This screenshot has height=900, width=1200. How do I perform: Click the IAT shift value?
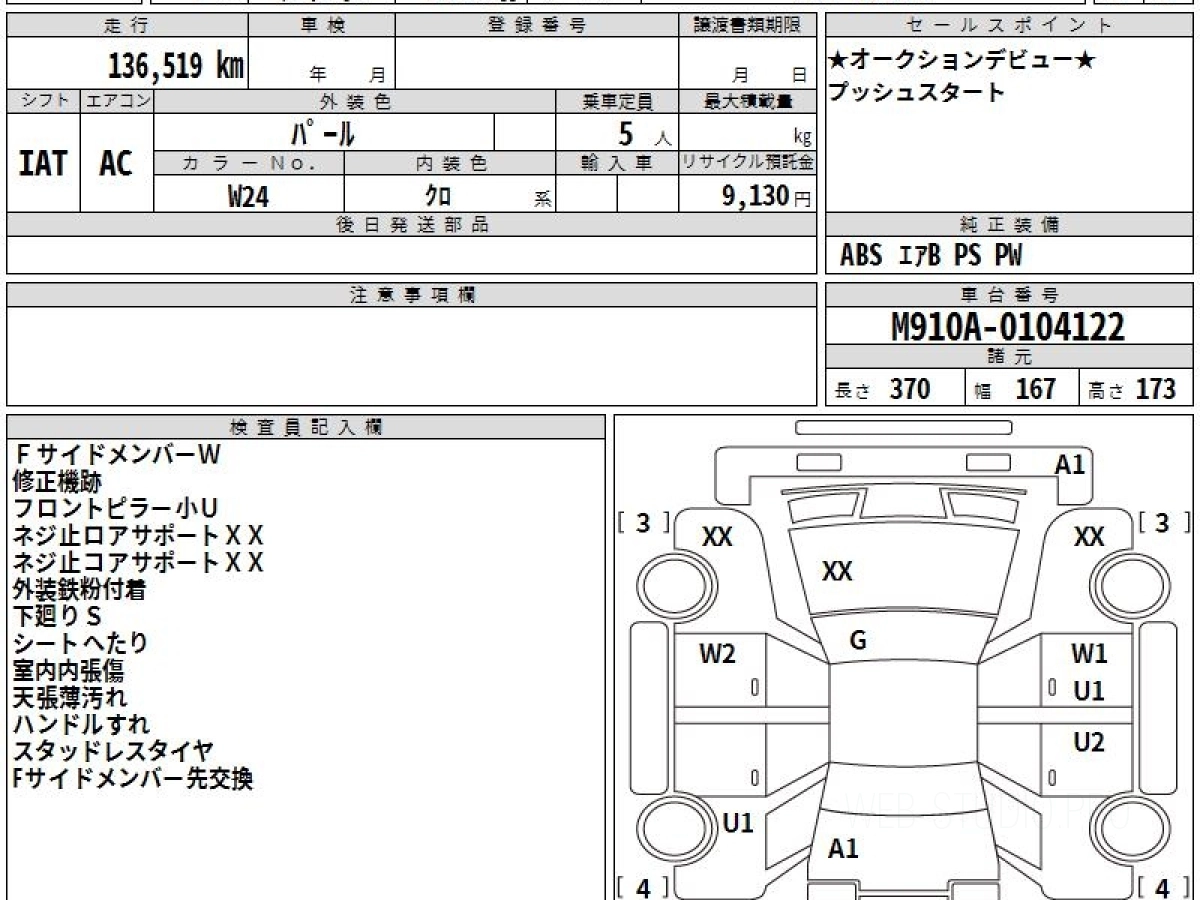pyautogui.click(x=43, y=163)
